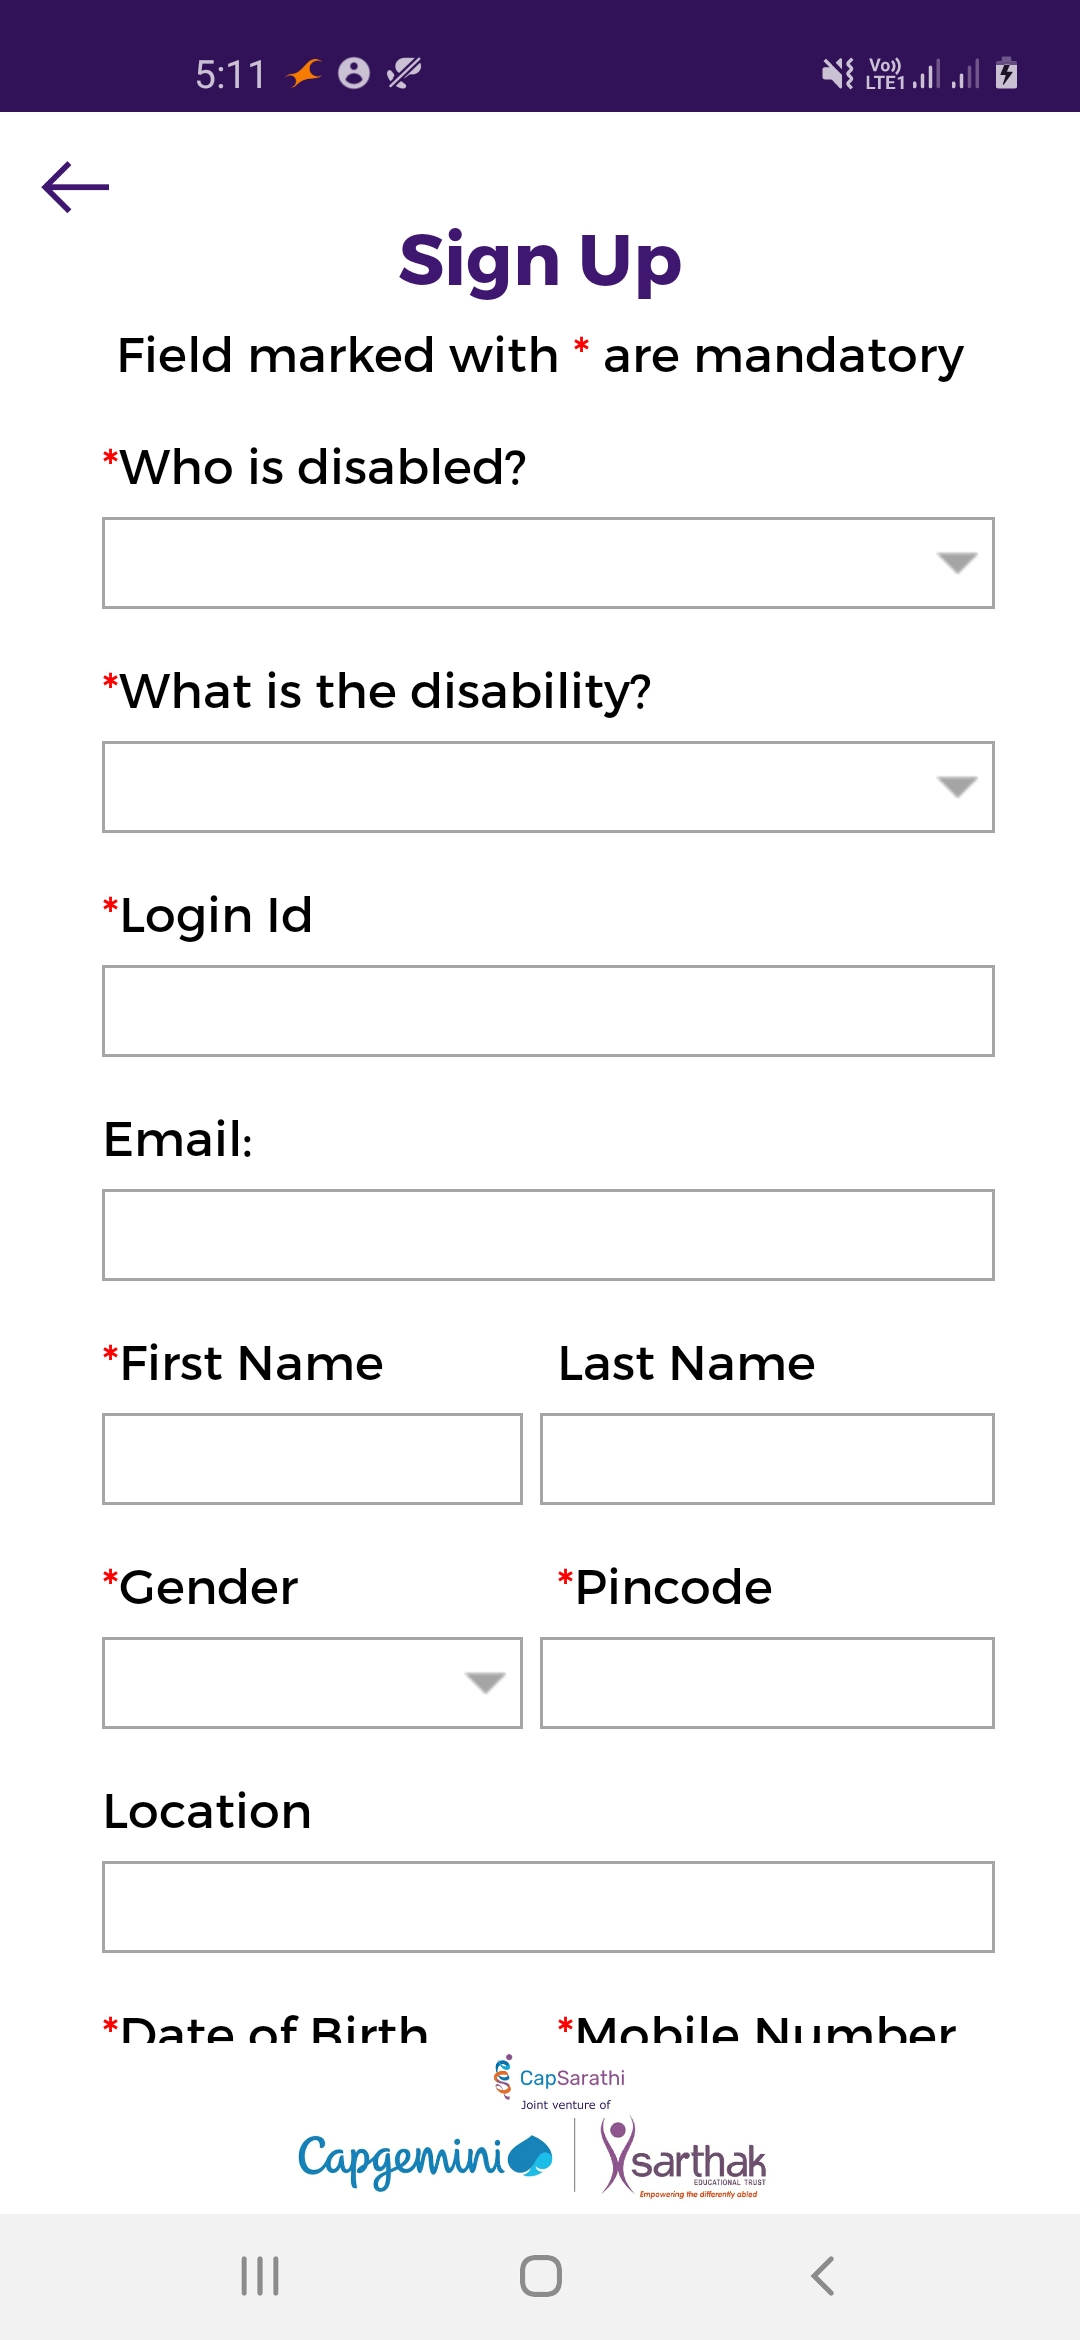The width and height of the screenshot is (1080, 2340).
Task: Tap the Android navigation back chevron
Action: [x=822, y=2276]
